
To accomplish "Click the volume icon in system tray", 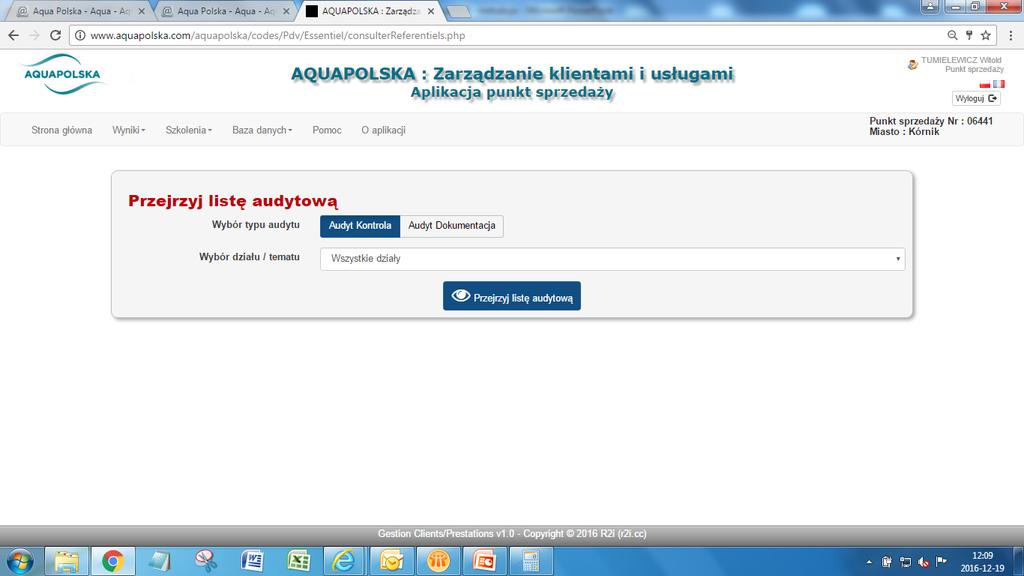I will point(923,562).
